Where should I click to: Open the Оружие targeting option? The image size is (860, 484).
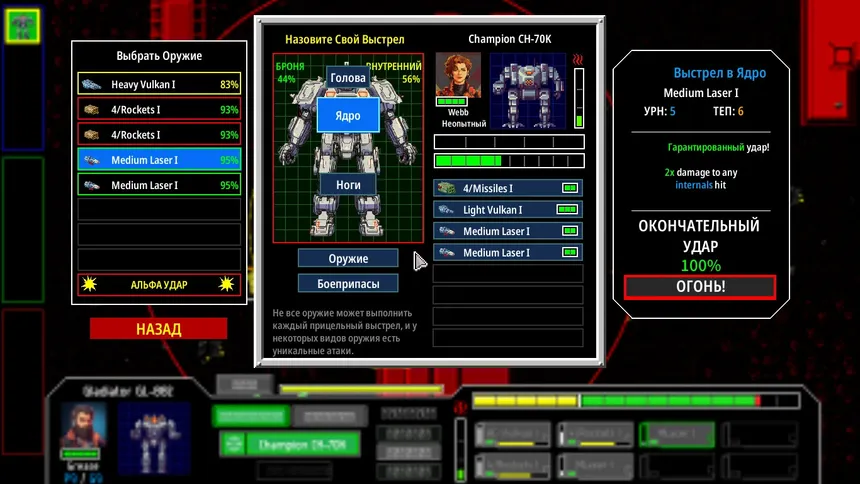pos(348,258)
